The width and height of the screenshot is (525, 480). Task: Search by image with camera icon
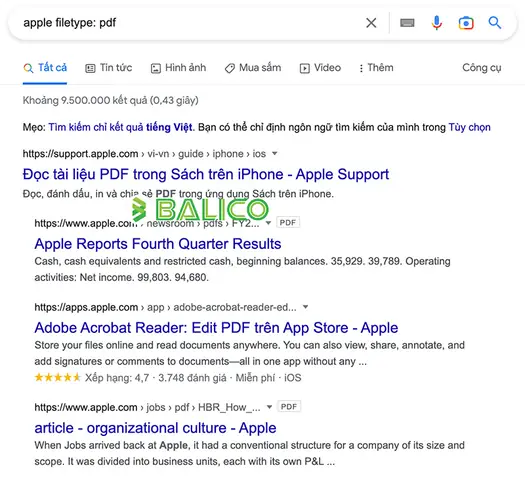[466, 23]
